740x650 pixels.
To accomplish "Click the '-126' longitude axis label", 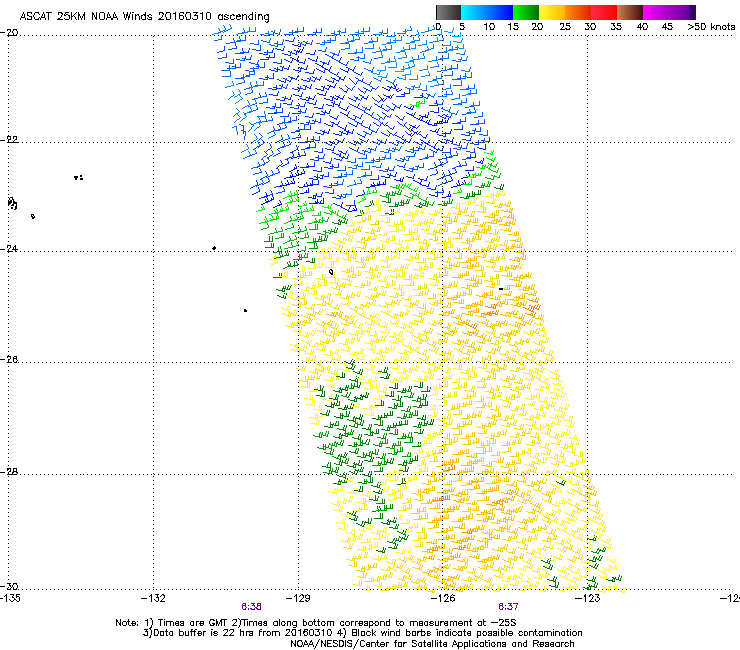I will (x=443, y=599).
